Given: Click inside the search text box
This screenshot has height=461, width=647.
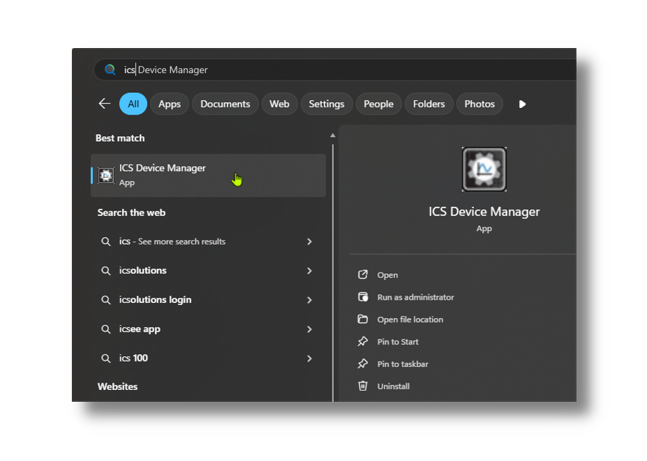Looking at the screenshot, I should (x=335, y=69).
